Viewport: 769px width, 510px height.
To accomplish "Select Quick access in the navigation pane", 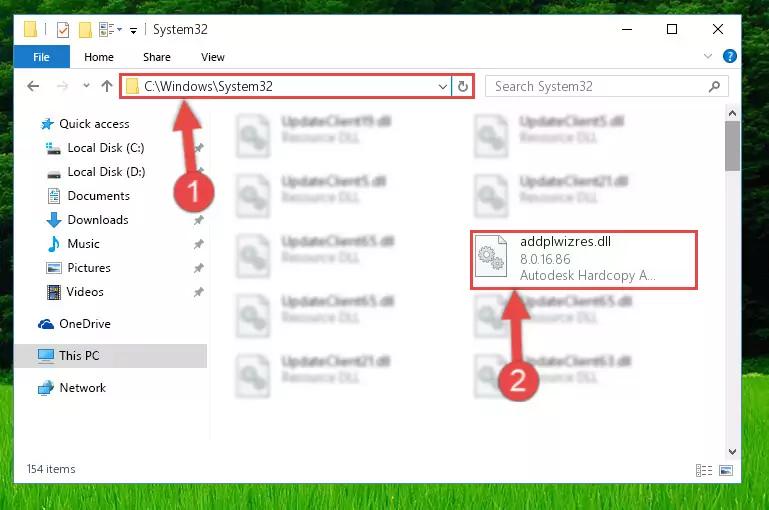I will (94, 124).
